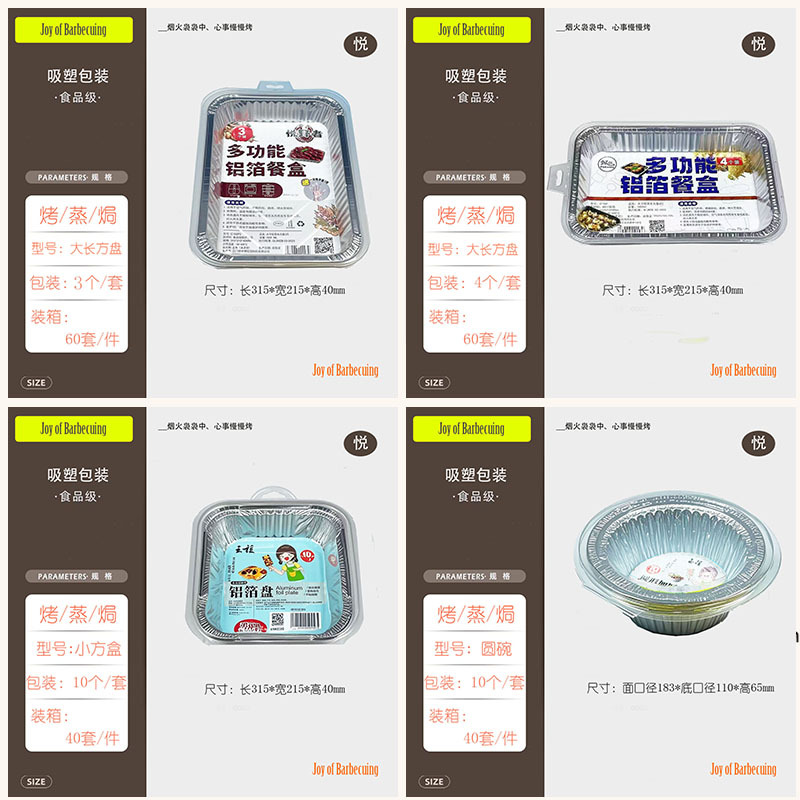Click the SIZE pill on the bottom-right card
800x800 pixels.
point(434,782)
